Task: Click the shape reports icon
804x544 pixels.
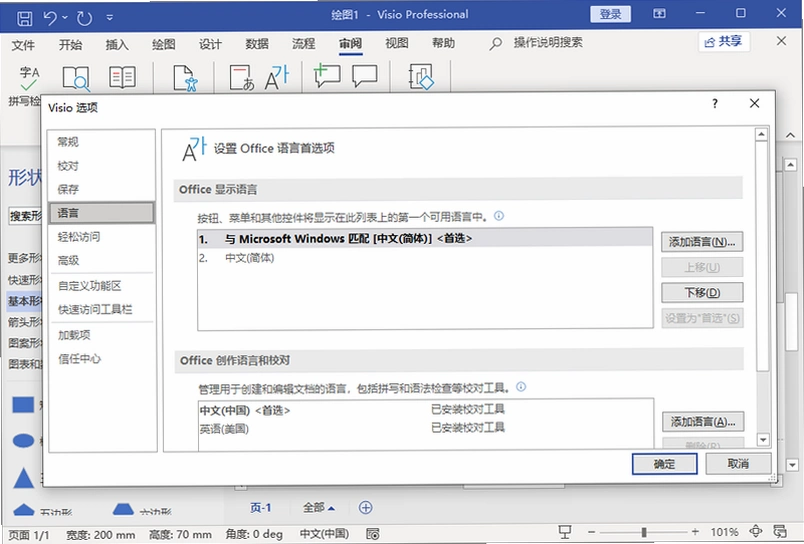Action: [x=421, y=77]
